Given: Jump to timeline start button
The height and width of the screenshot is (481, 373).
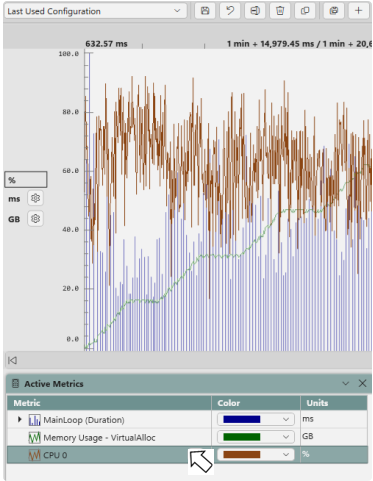Looking at the screenshot, I should click(12, 360).
